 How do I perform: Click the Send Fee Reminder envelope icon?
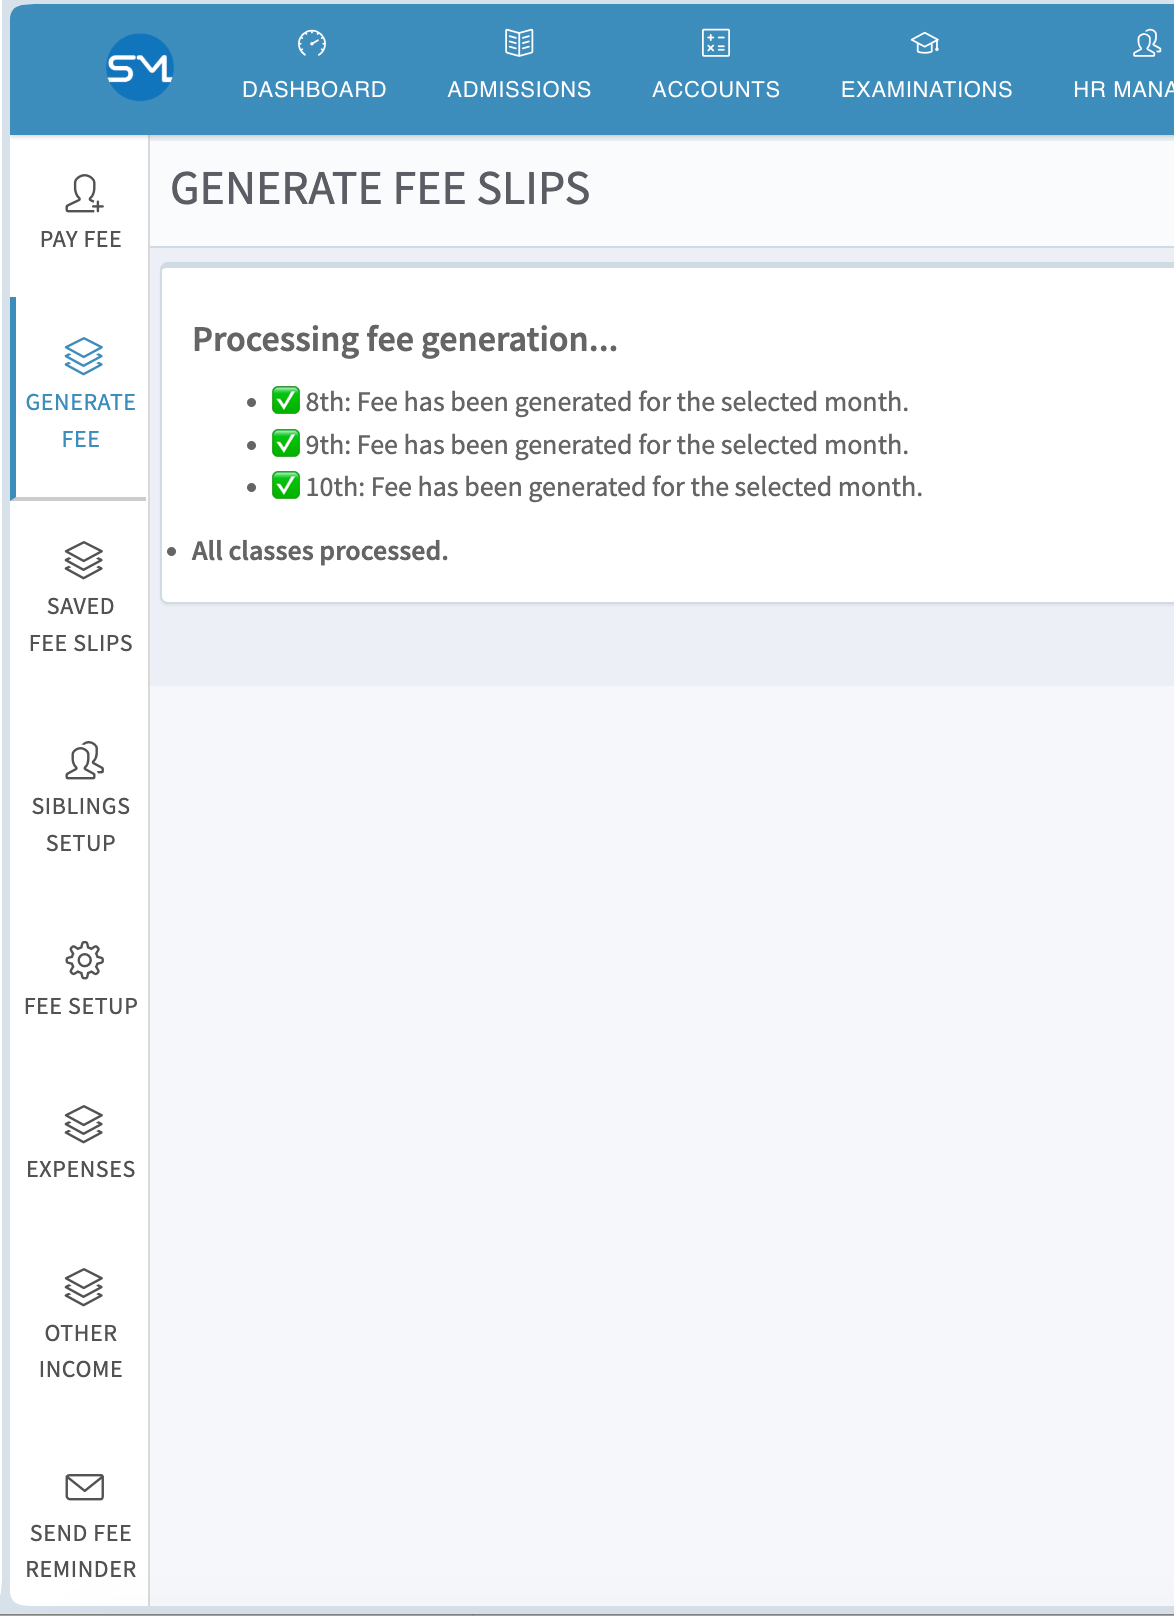tap(84, 1487)
